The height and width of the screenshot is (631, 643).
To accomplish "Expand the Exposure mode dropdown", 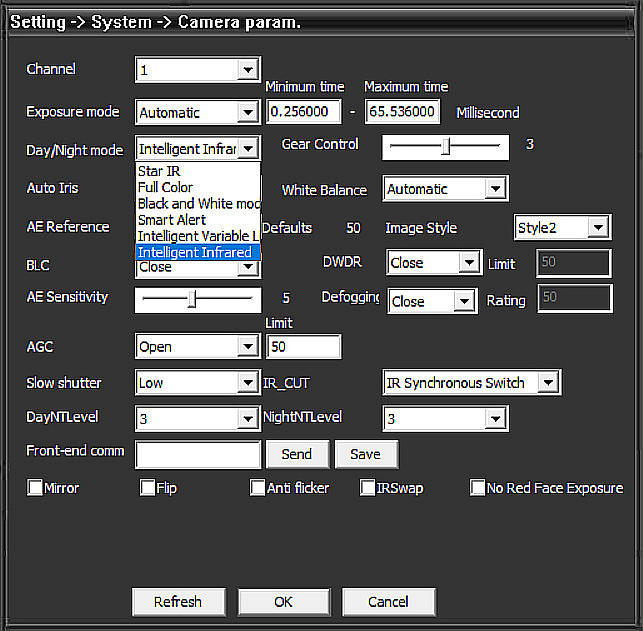I will pos(248,113).
